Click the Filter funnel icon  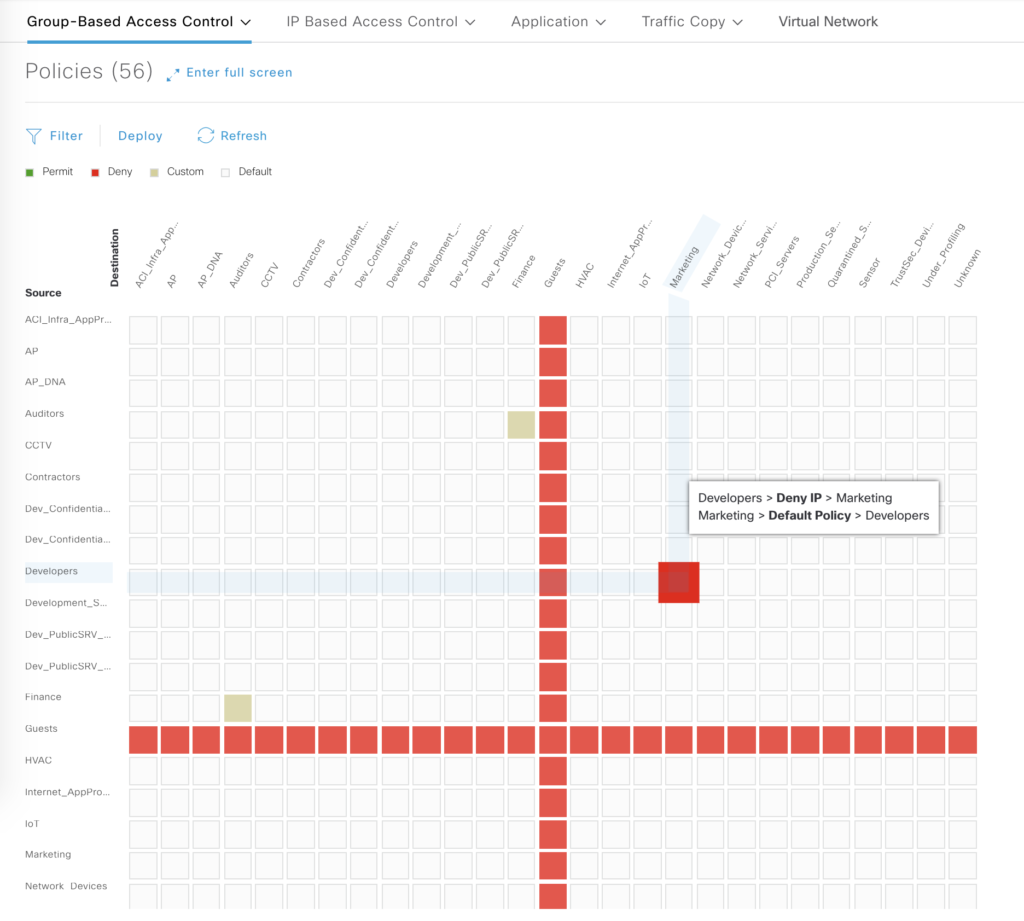pos(34,136)
